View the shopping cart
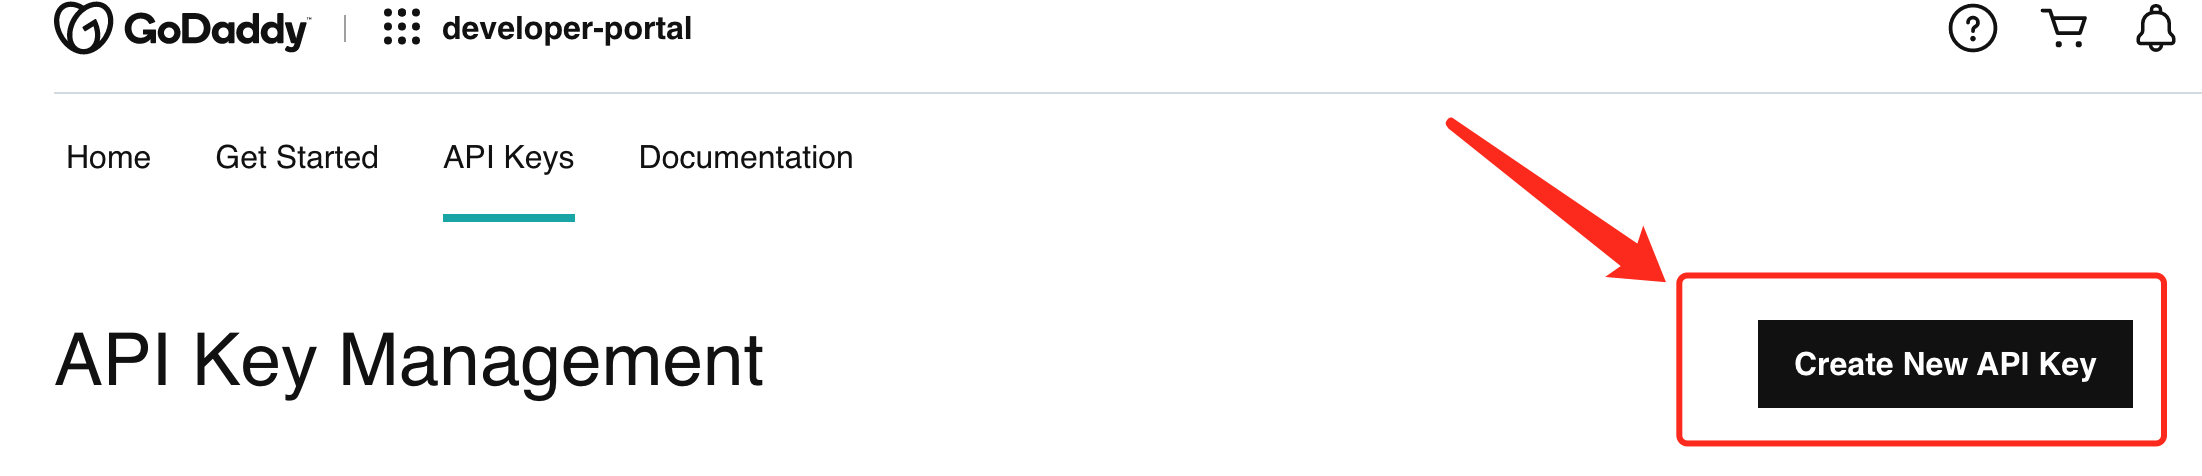 (2064, 28)
